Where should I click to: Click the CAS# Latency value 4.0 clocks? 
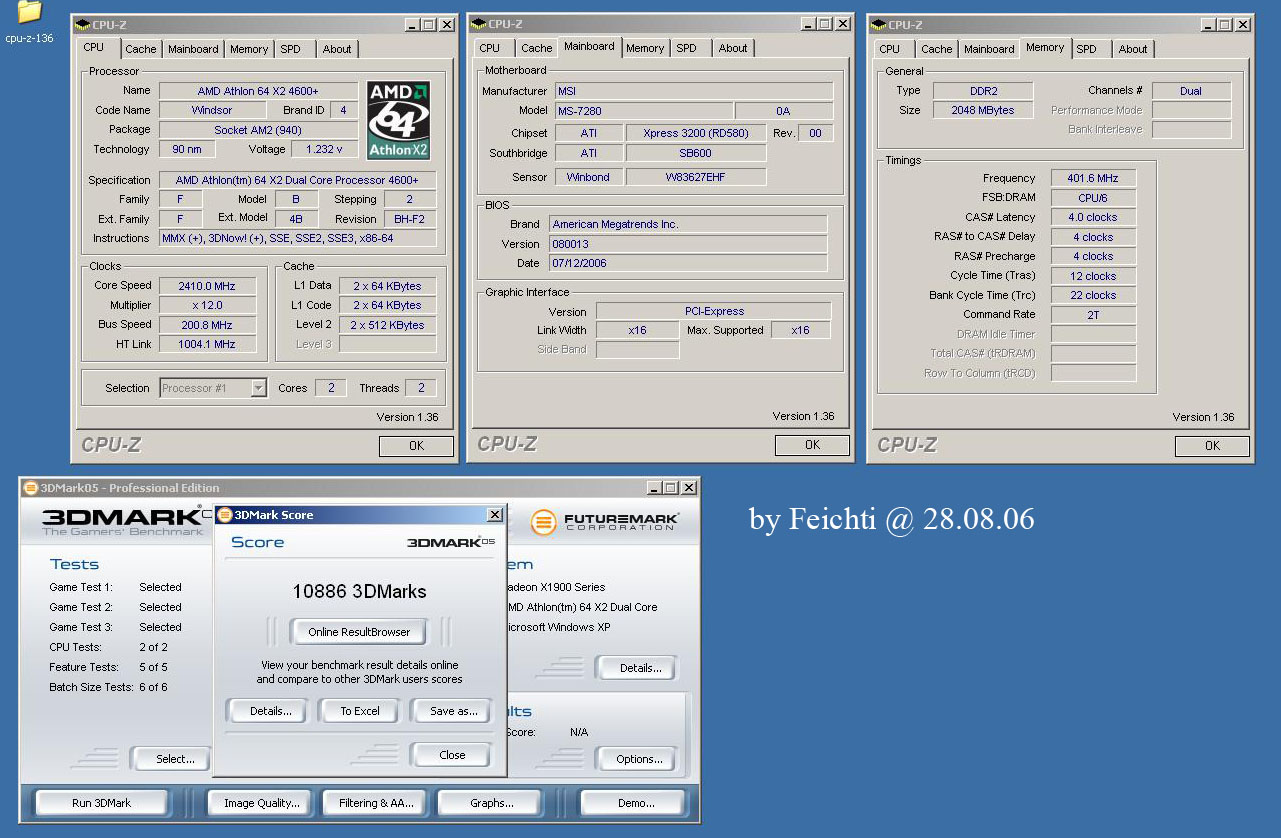tap(1093, 217)
